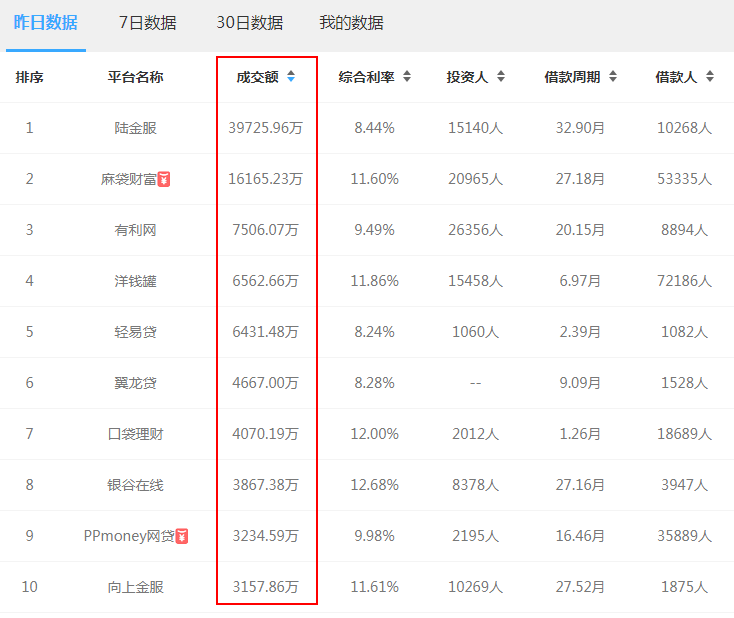Image resolution: width=734 pixels, height=618 pixels.
Task: Click the 26356人 investor count
Action: point(476,230)
